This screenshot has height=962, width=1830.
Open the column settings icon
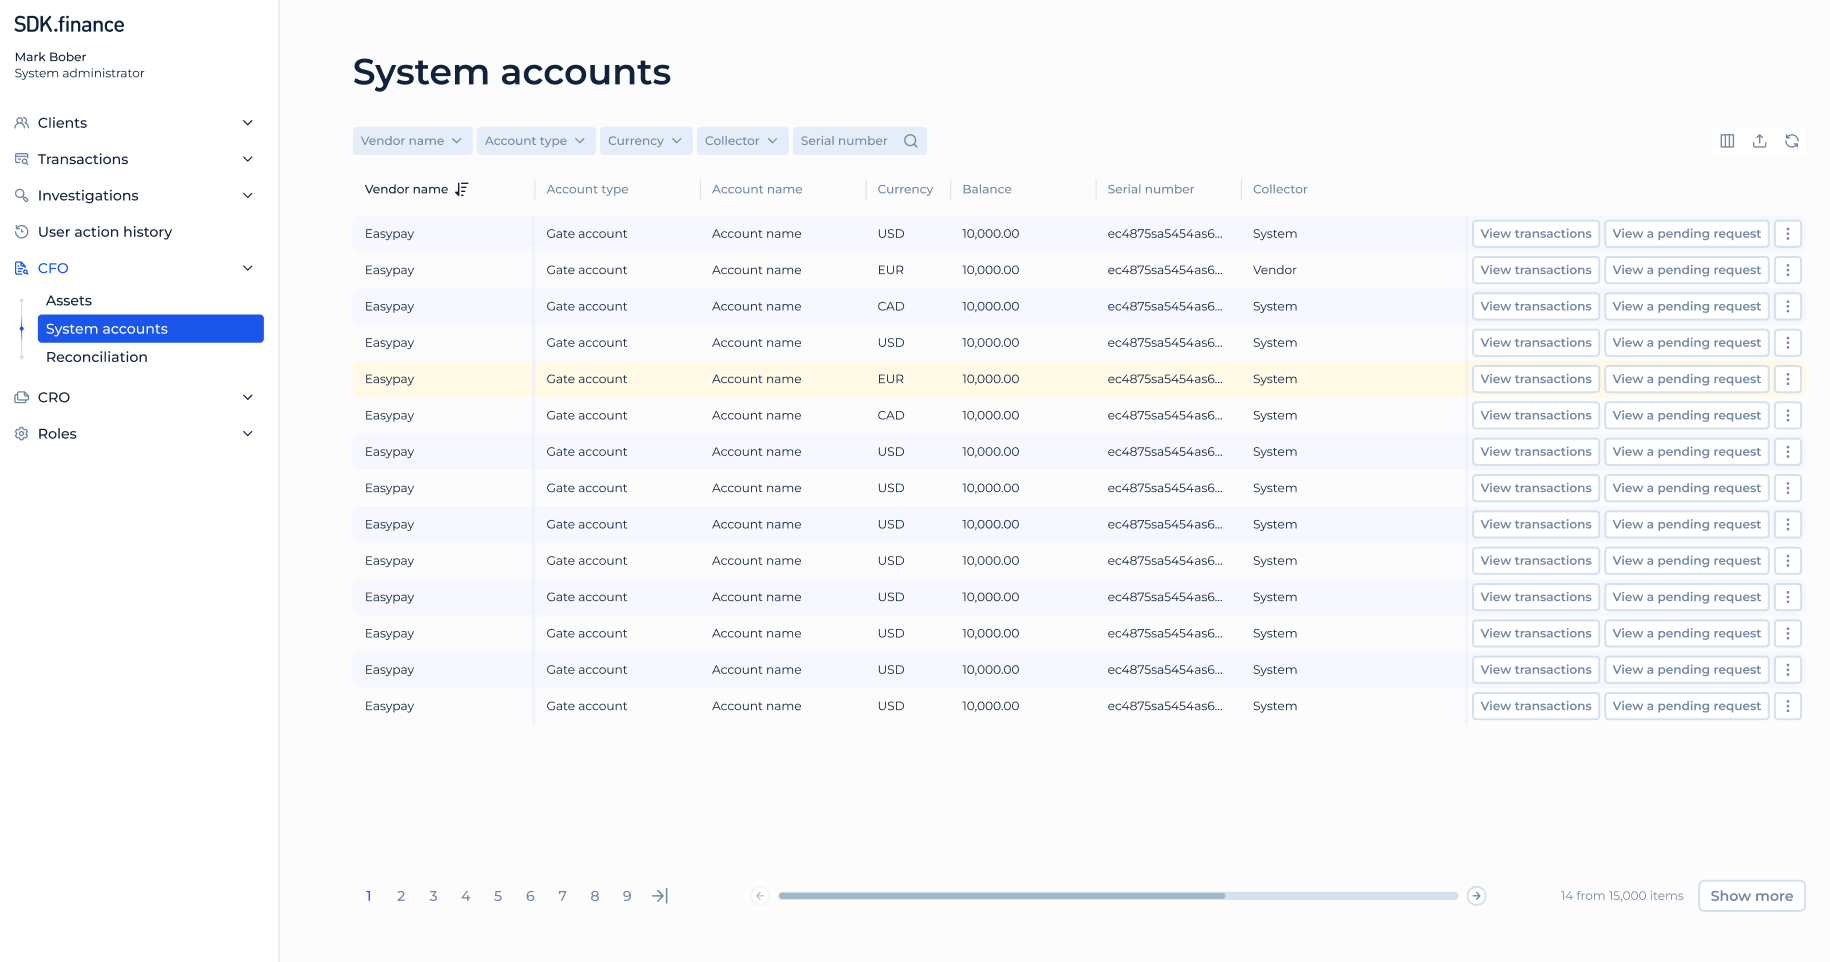click(x=1727, y=141)
